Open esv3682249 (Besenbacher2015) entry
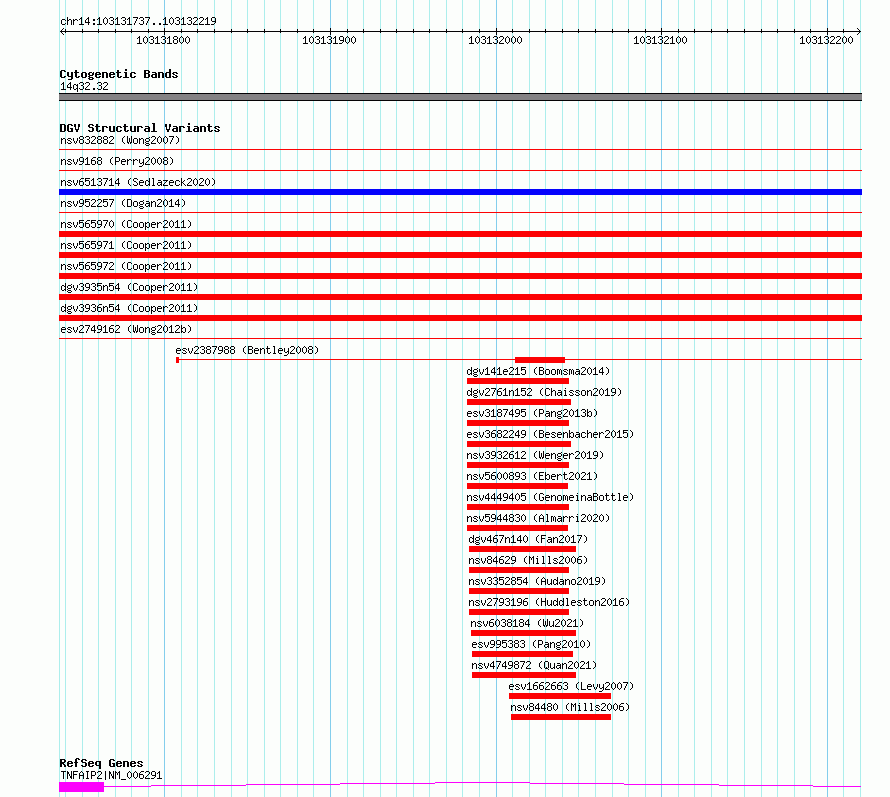 [x=550, y=434]
